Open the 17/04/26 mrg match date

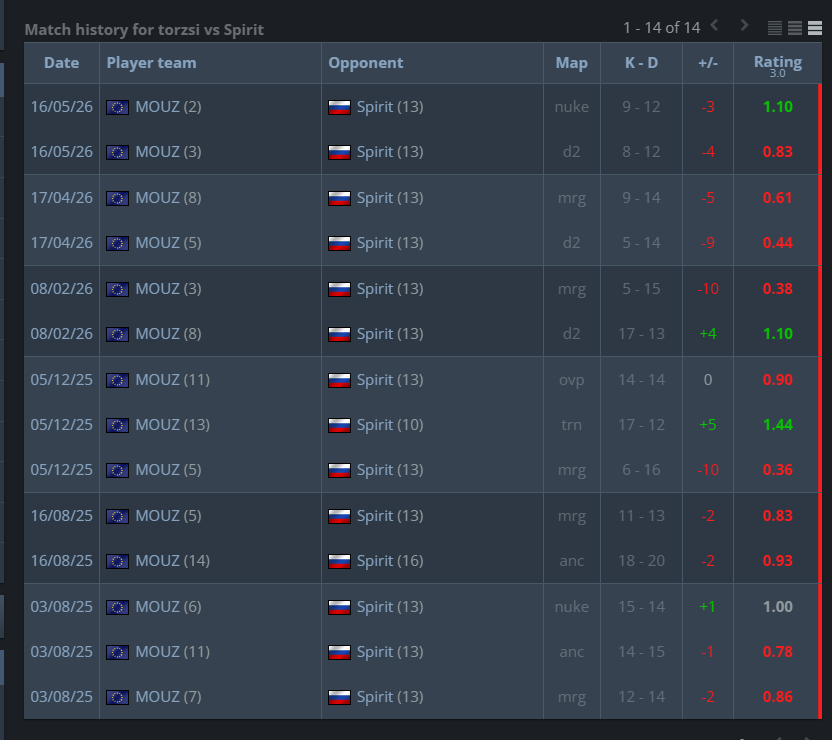(62, 198)
